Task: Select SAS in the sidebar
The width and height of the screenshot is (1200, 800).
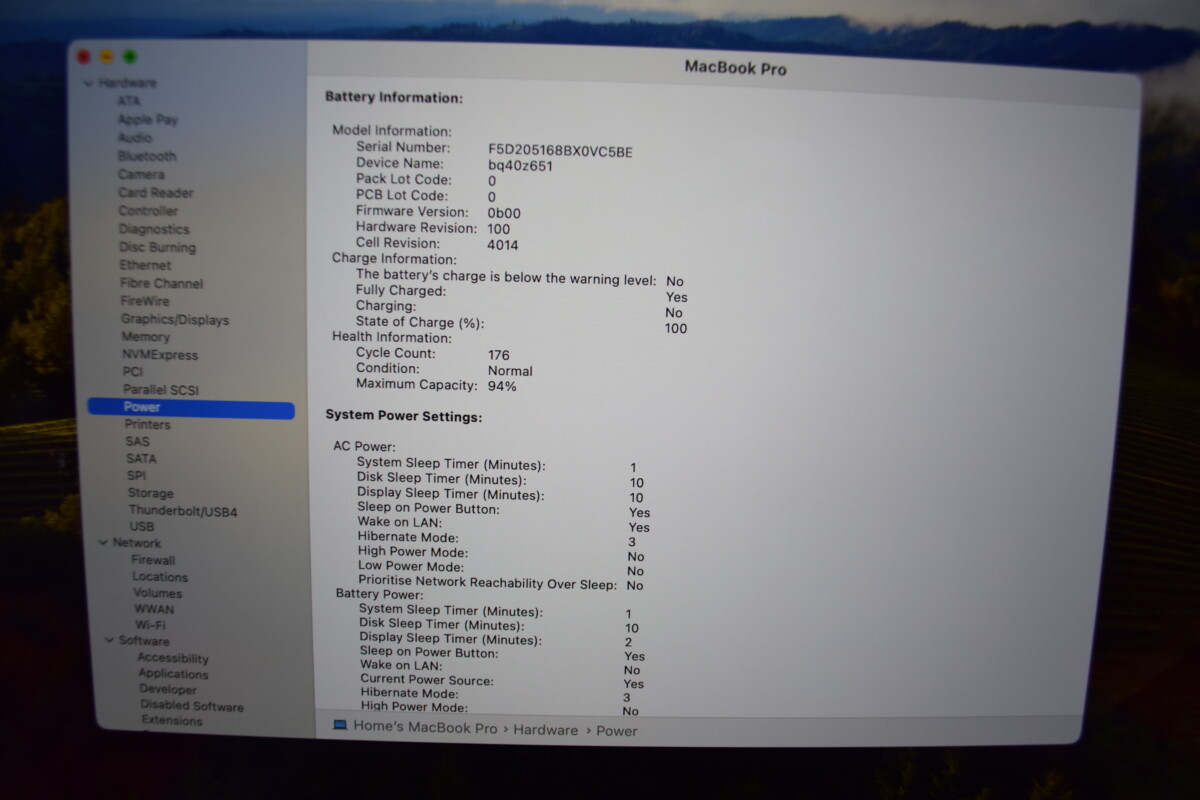Action: tap(137, 441)
